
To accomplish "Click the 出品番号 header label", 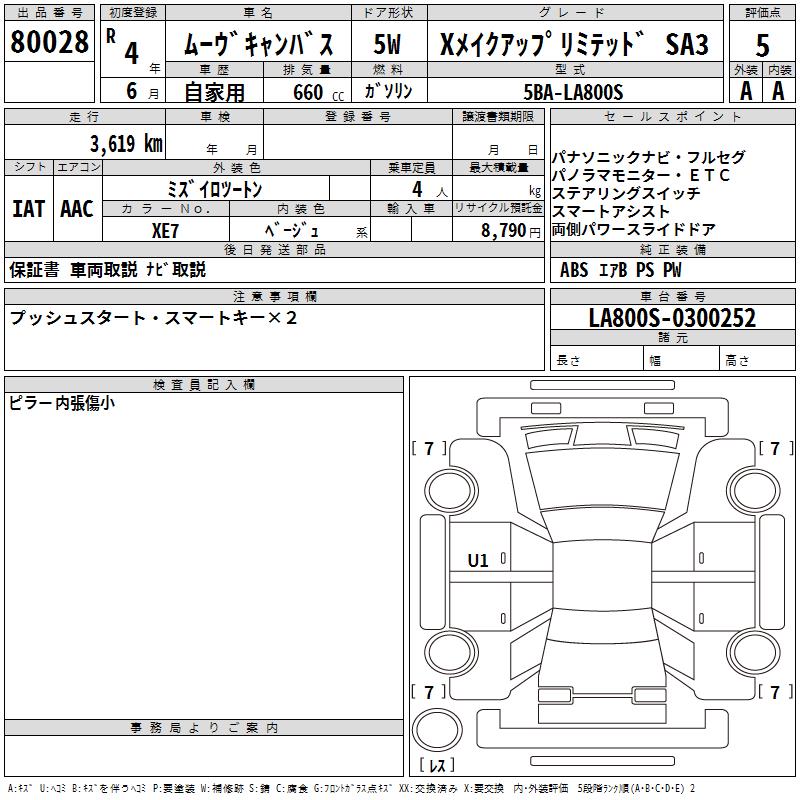I will (x=49, y=13).
